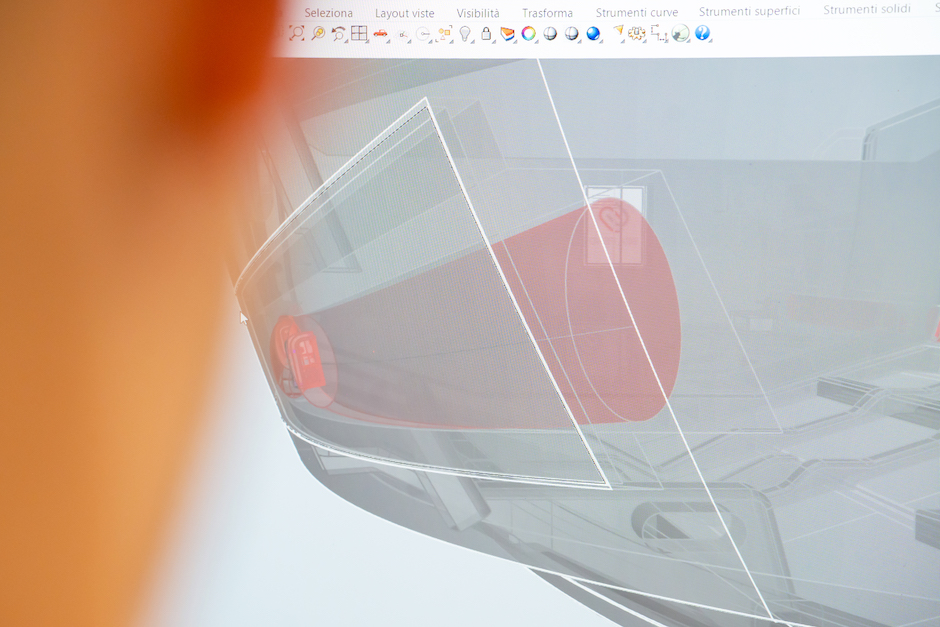
Task: Click the Hide objects lightbulb icon
Action: [465, 34]
